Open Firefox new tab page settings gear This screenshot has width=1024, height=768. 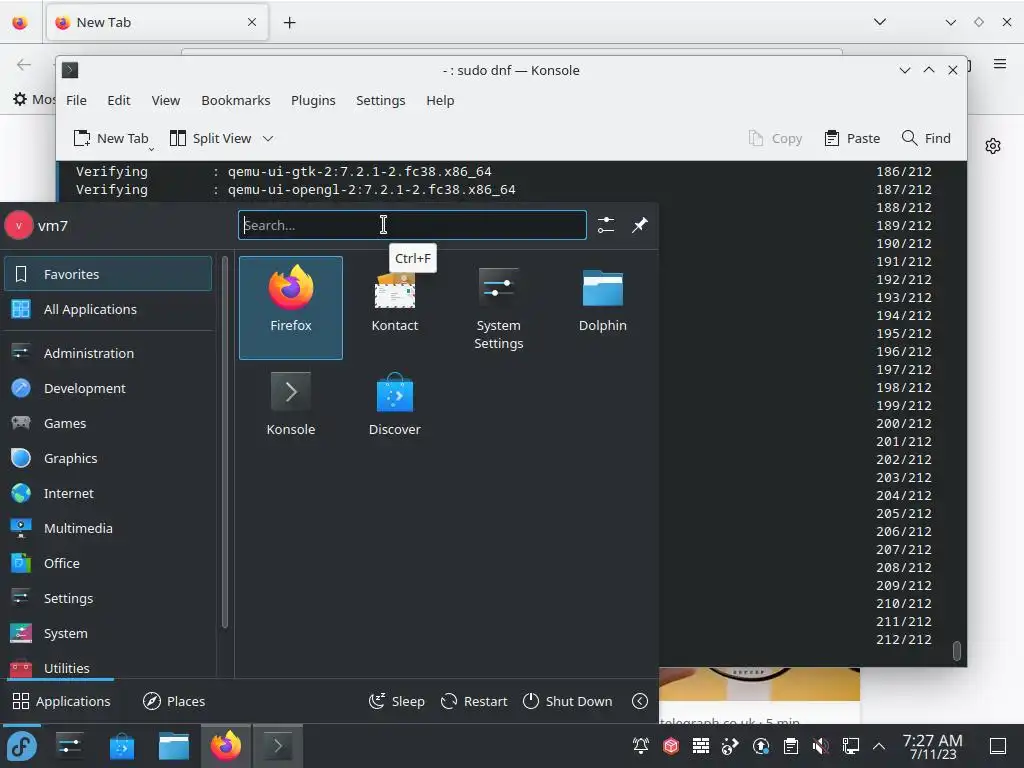[x=993, y=146]
